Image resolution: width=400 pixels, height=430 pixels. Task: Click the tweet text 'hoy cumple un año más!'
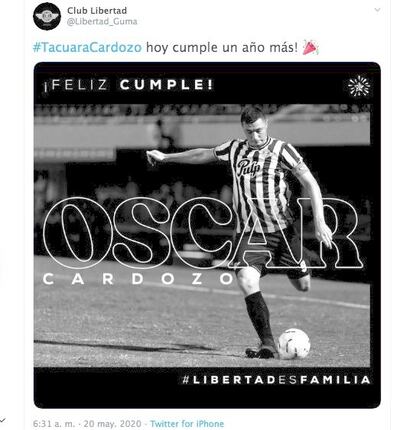[222, 47]
